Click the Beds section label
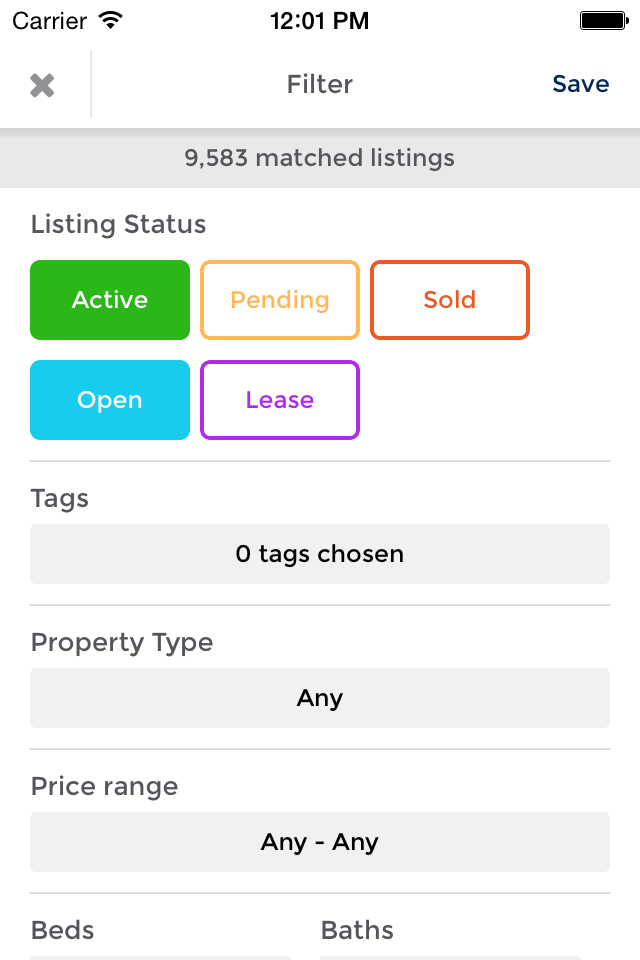 pos(62,930)
